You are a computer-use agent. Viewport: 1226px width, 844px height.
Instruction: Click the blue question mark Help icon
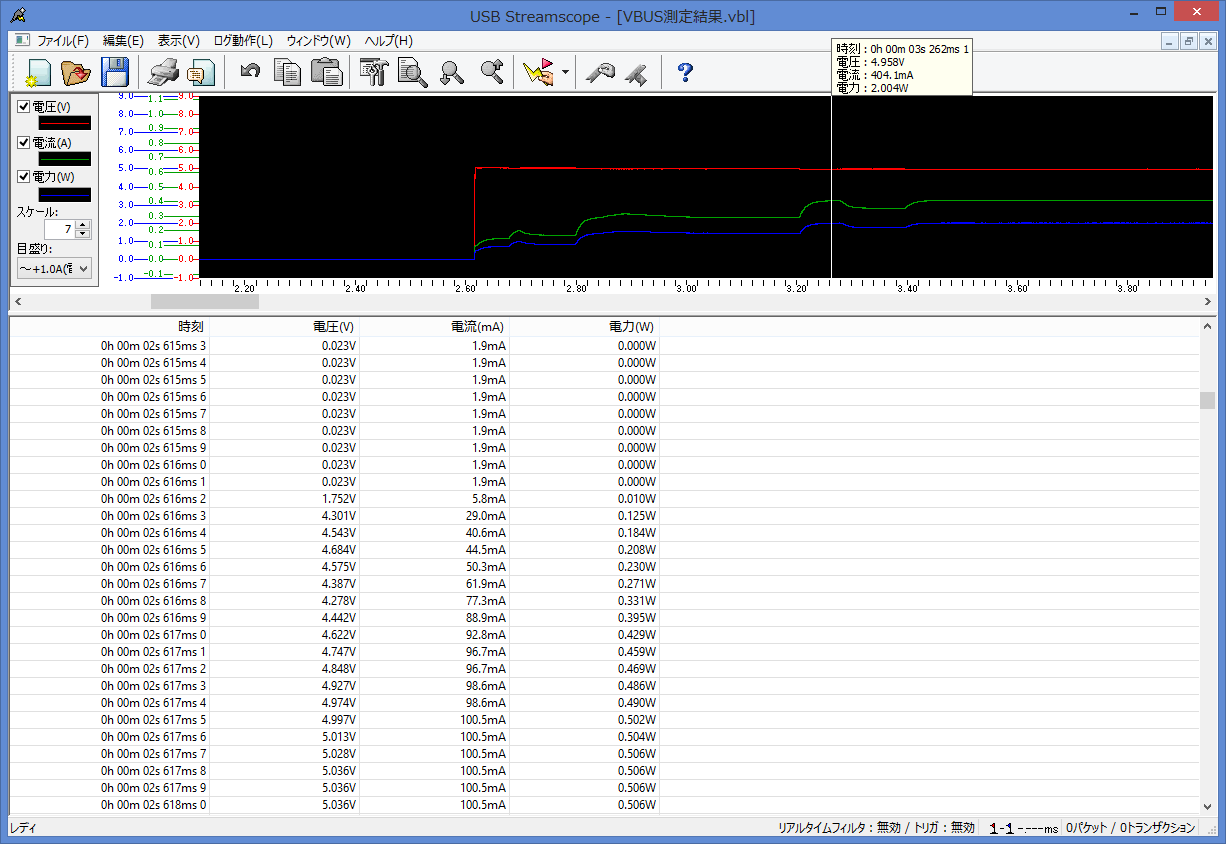coord(685,72)
